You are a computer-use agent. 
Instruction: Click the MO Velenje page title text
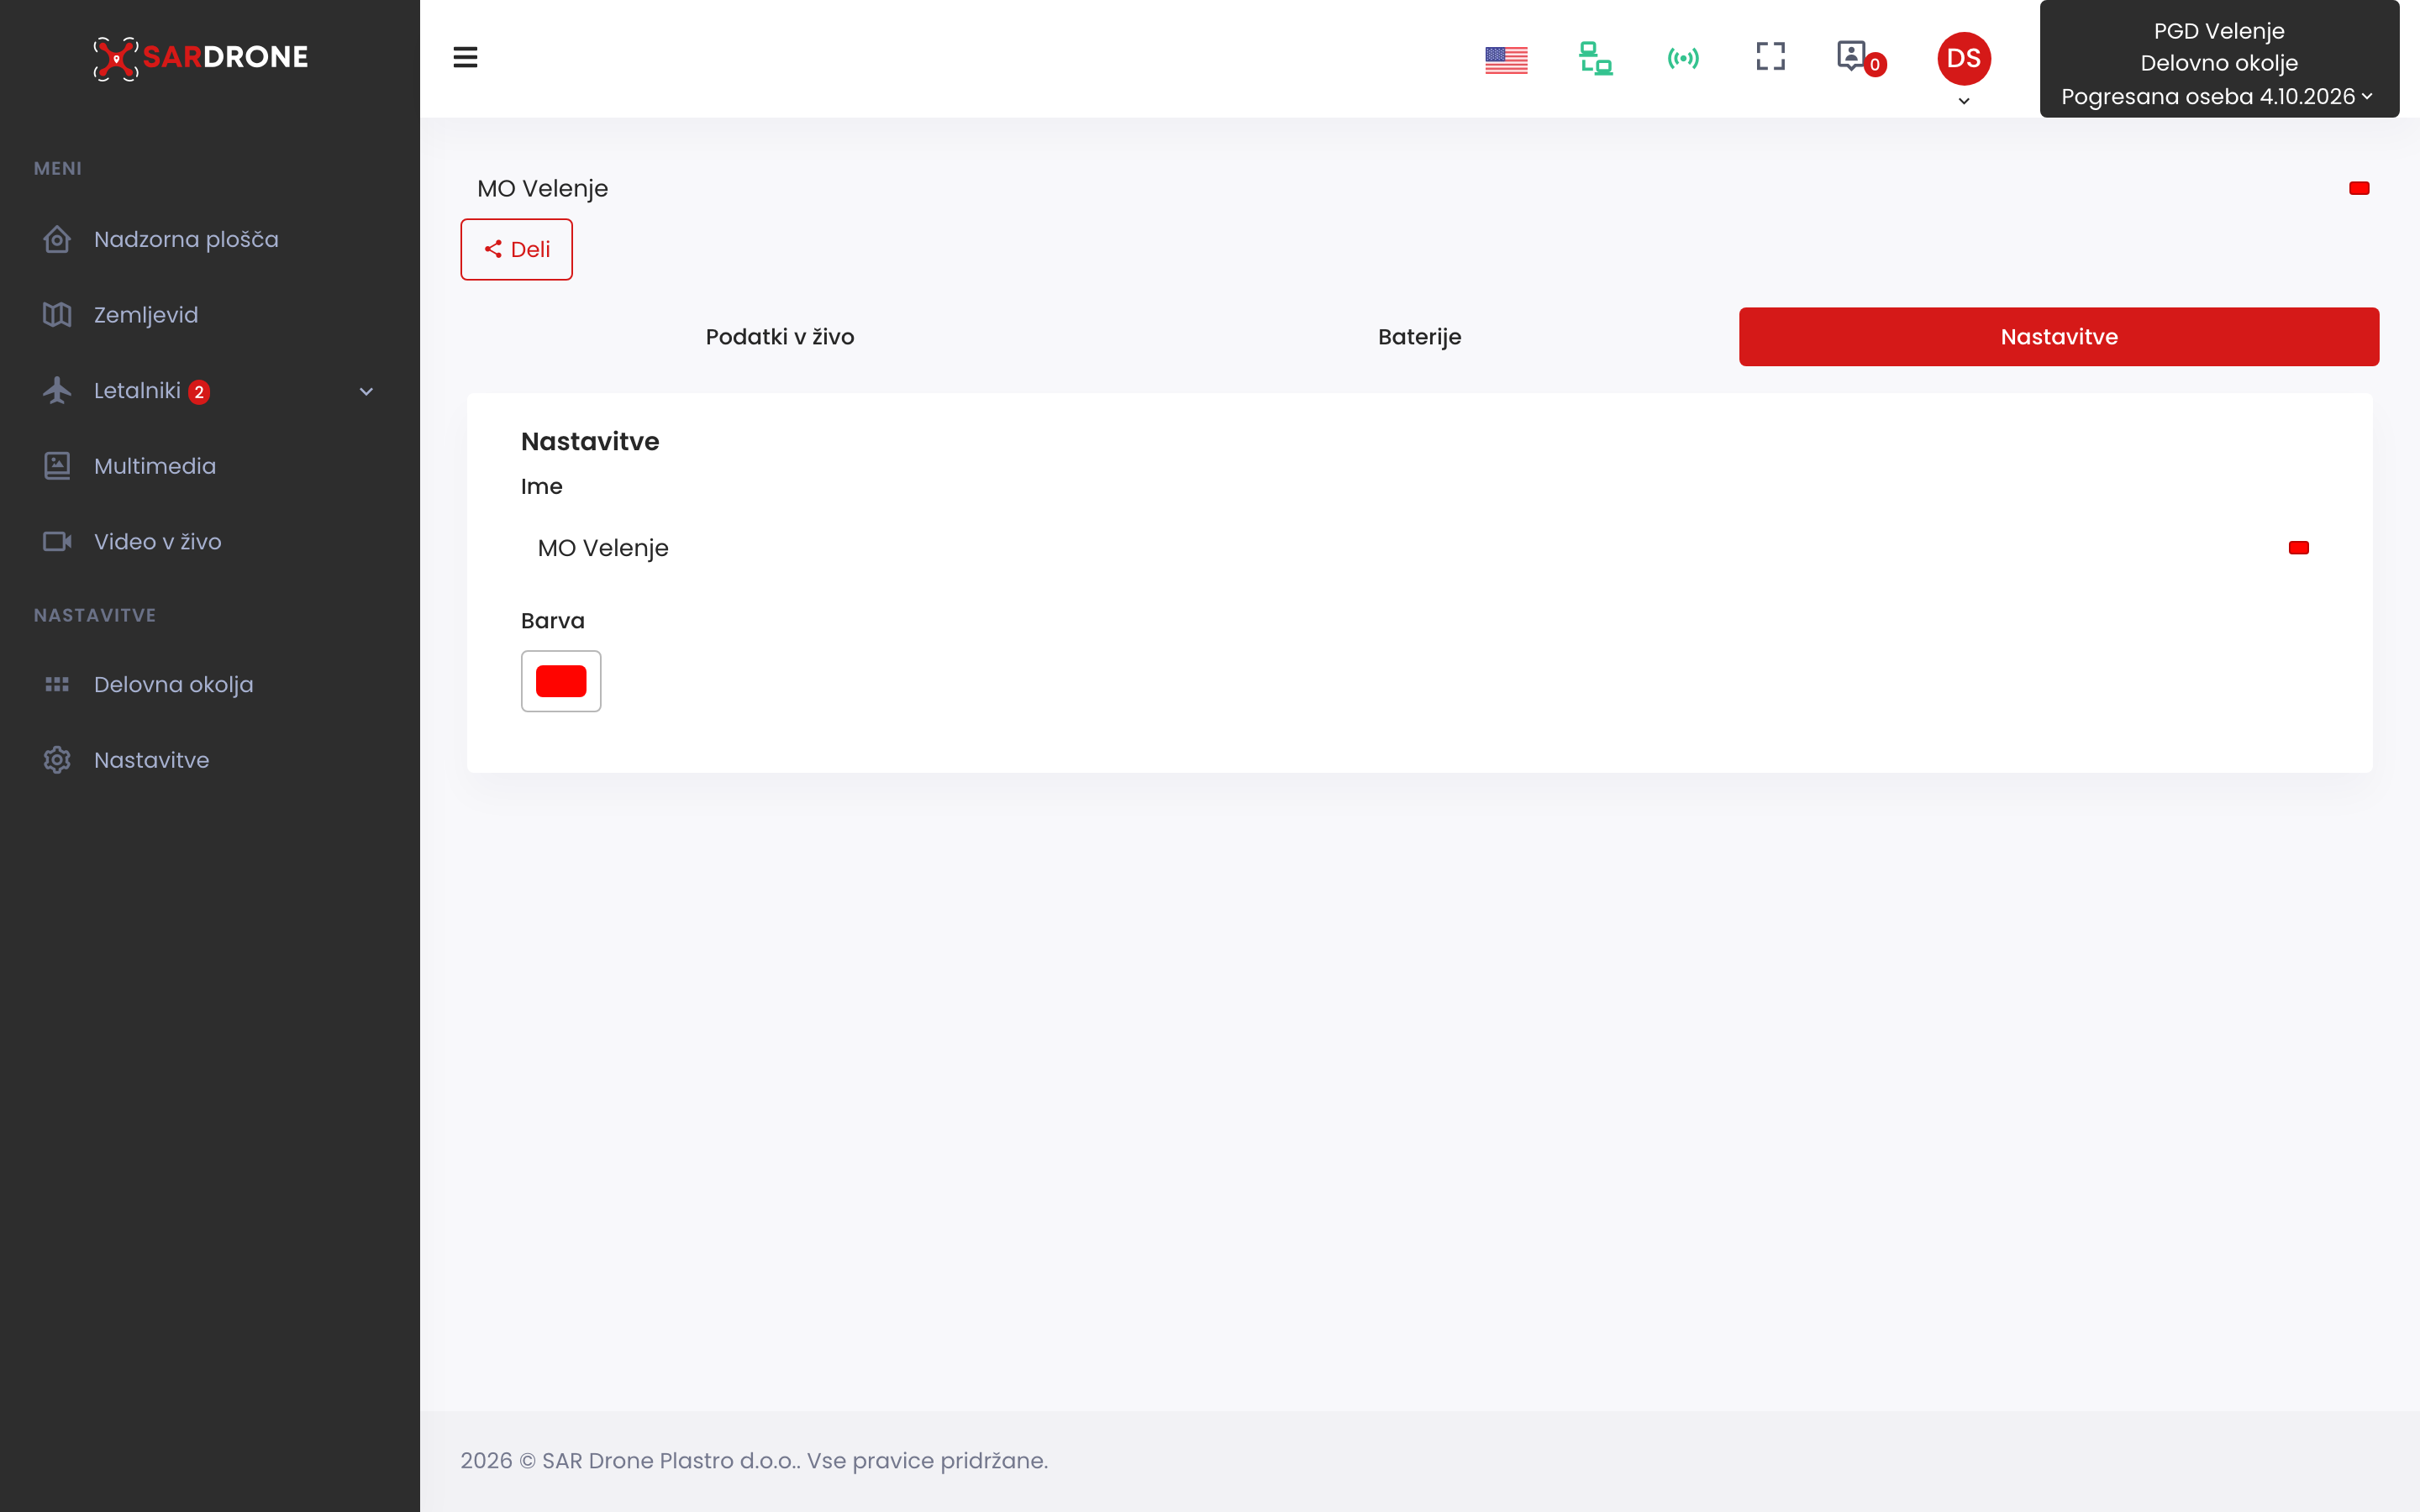point(543,188)
